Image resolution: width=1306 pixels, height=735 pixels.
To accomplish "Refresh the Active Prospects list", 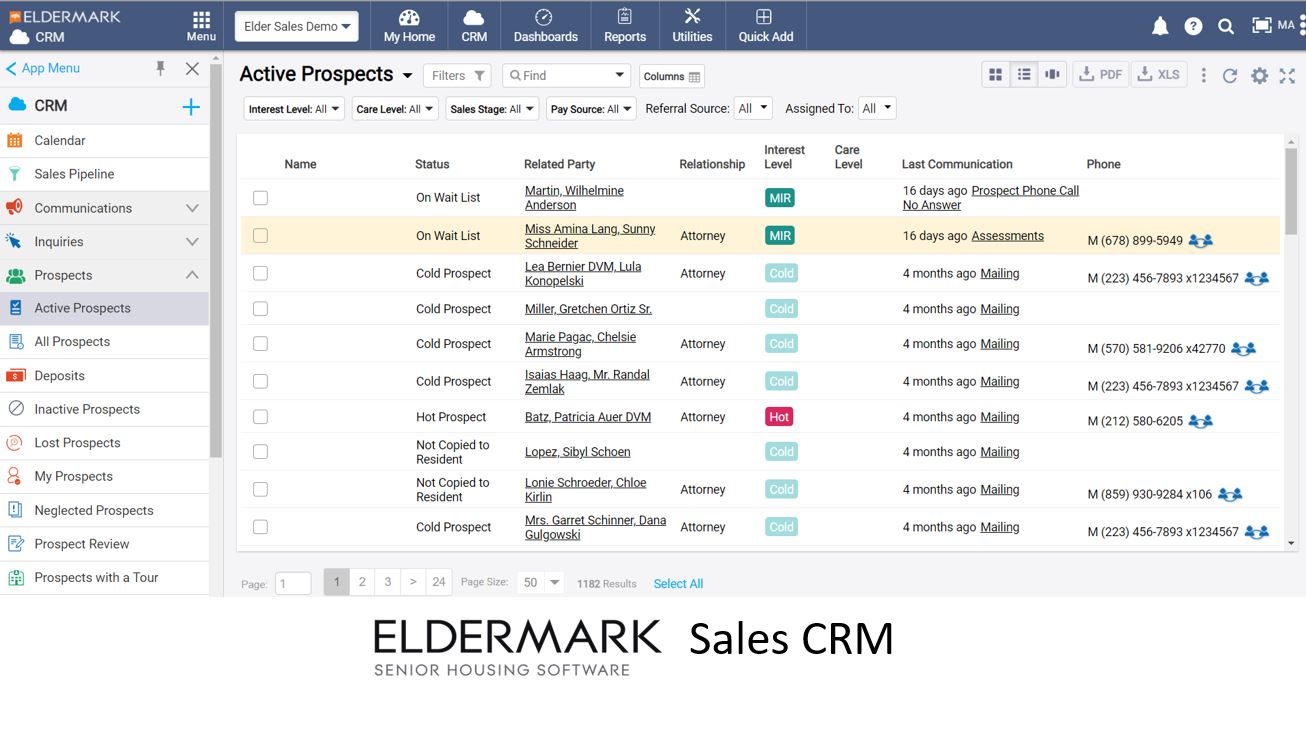I will tap(1230, 76).
